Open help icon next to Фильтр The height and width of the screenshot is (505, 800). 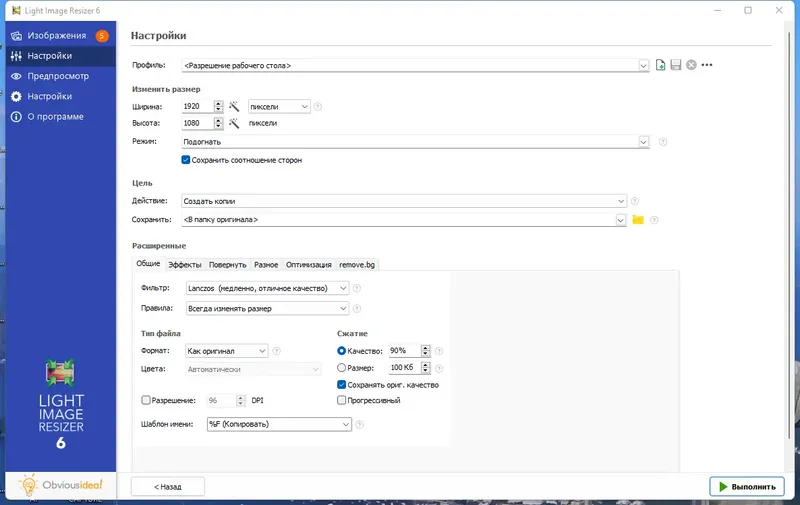(357, 288)
